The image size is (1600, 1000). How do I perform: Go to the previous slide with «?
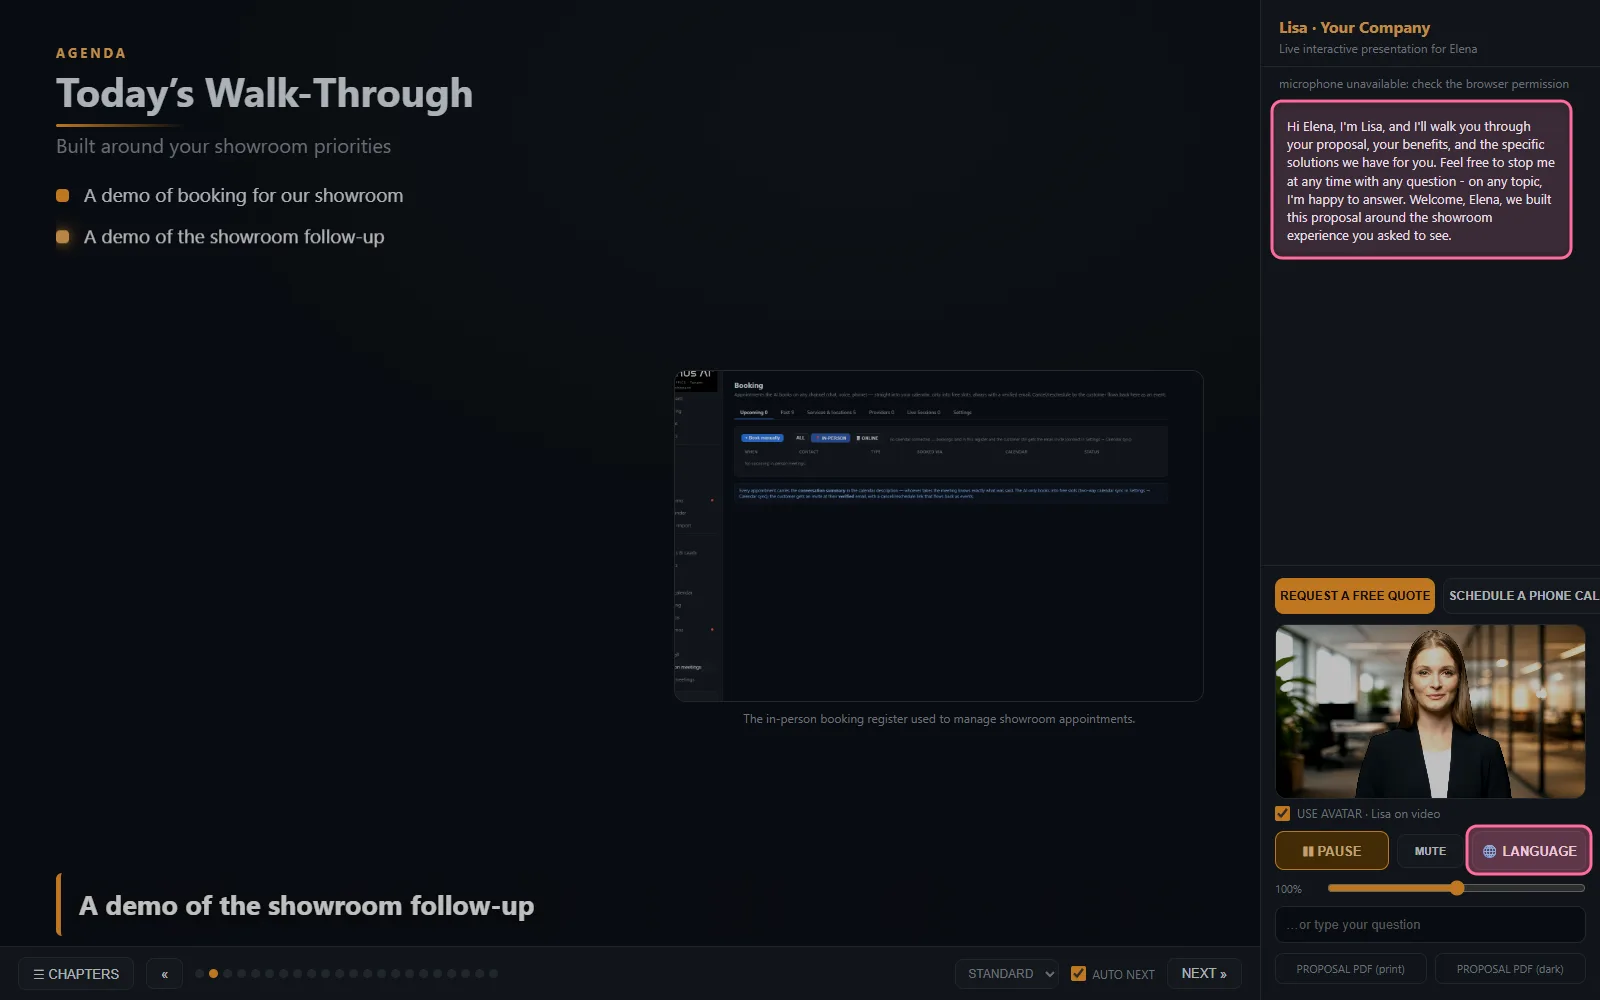click(164, 974)
